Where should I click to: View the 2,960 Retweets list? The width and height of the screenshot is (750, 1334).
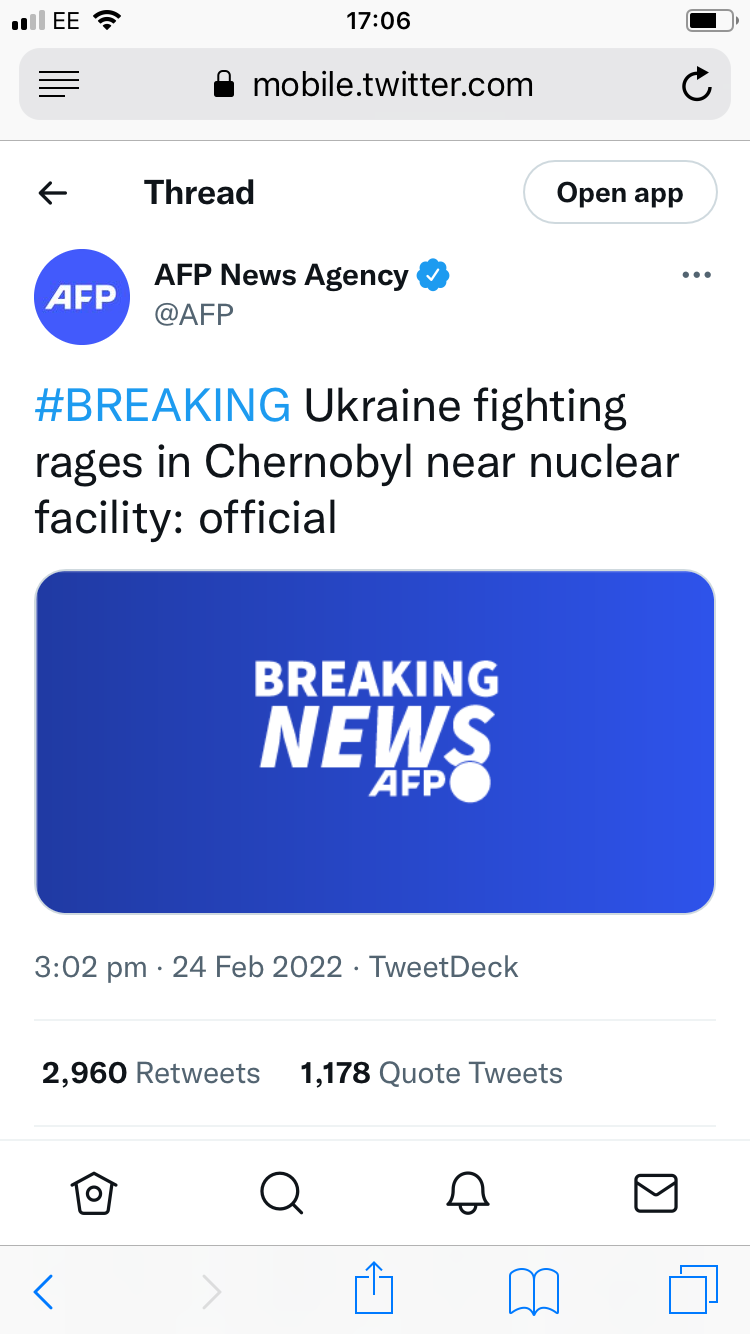(x=151, y=1073)
